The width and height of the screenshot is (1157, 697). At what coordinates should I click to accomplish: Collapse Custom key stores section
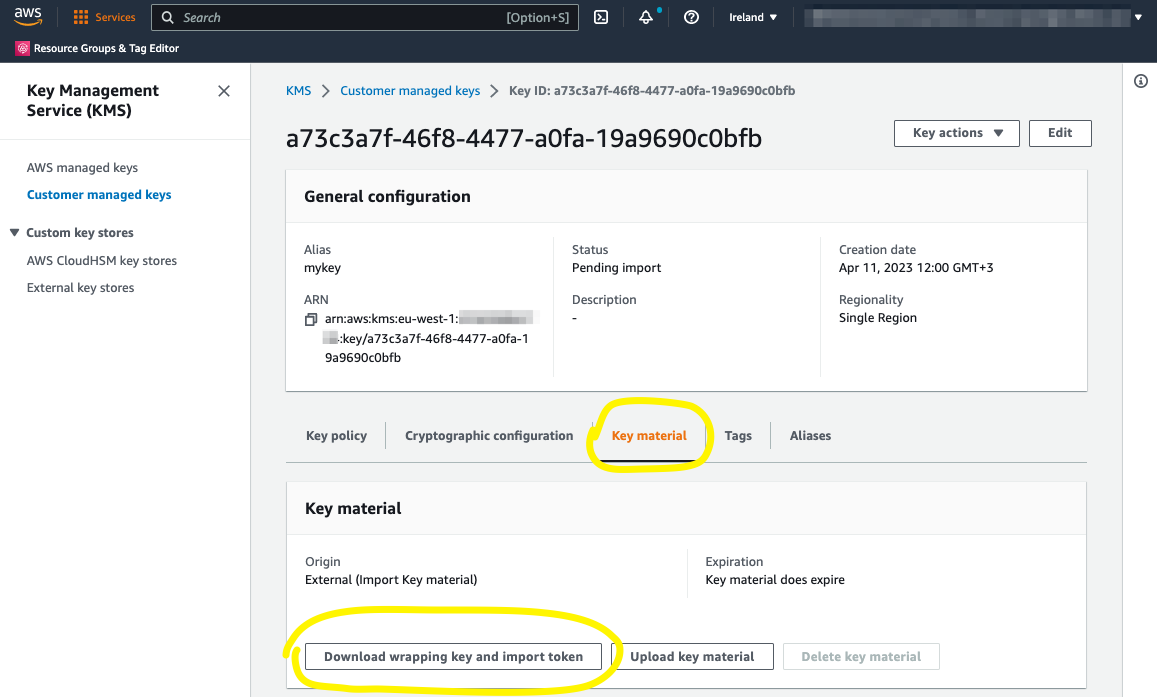point(14,232)
